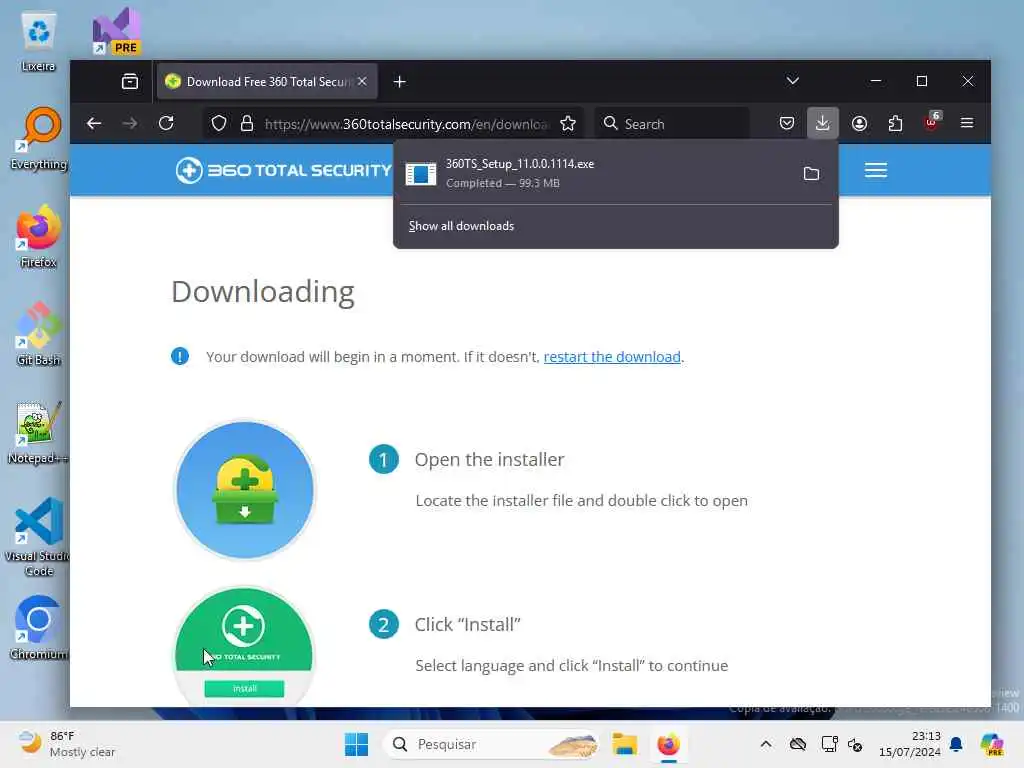The image size is (1024, 768).
Task: Open the Firefox account icon
Action: tap(859, 123)
